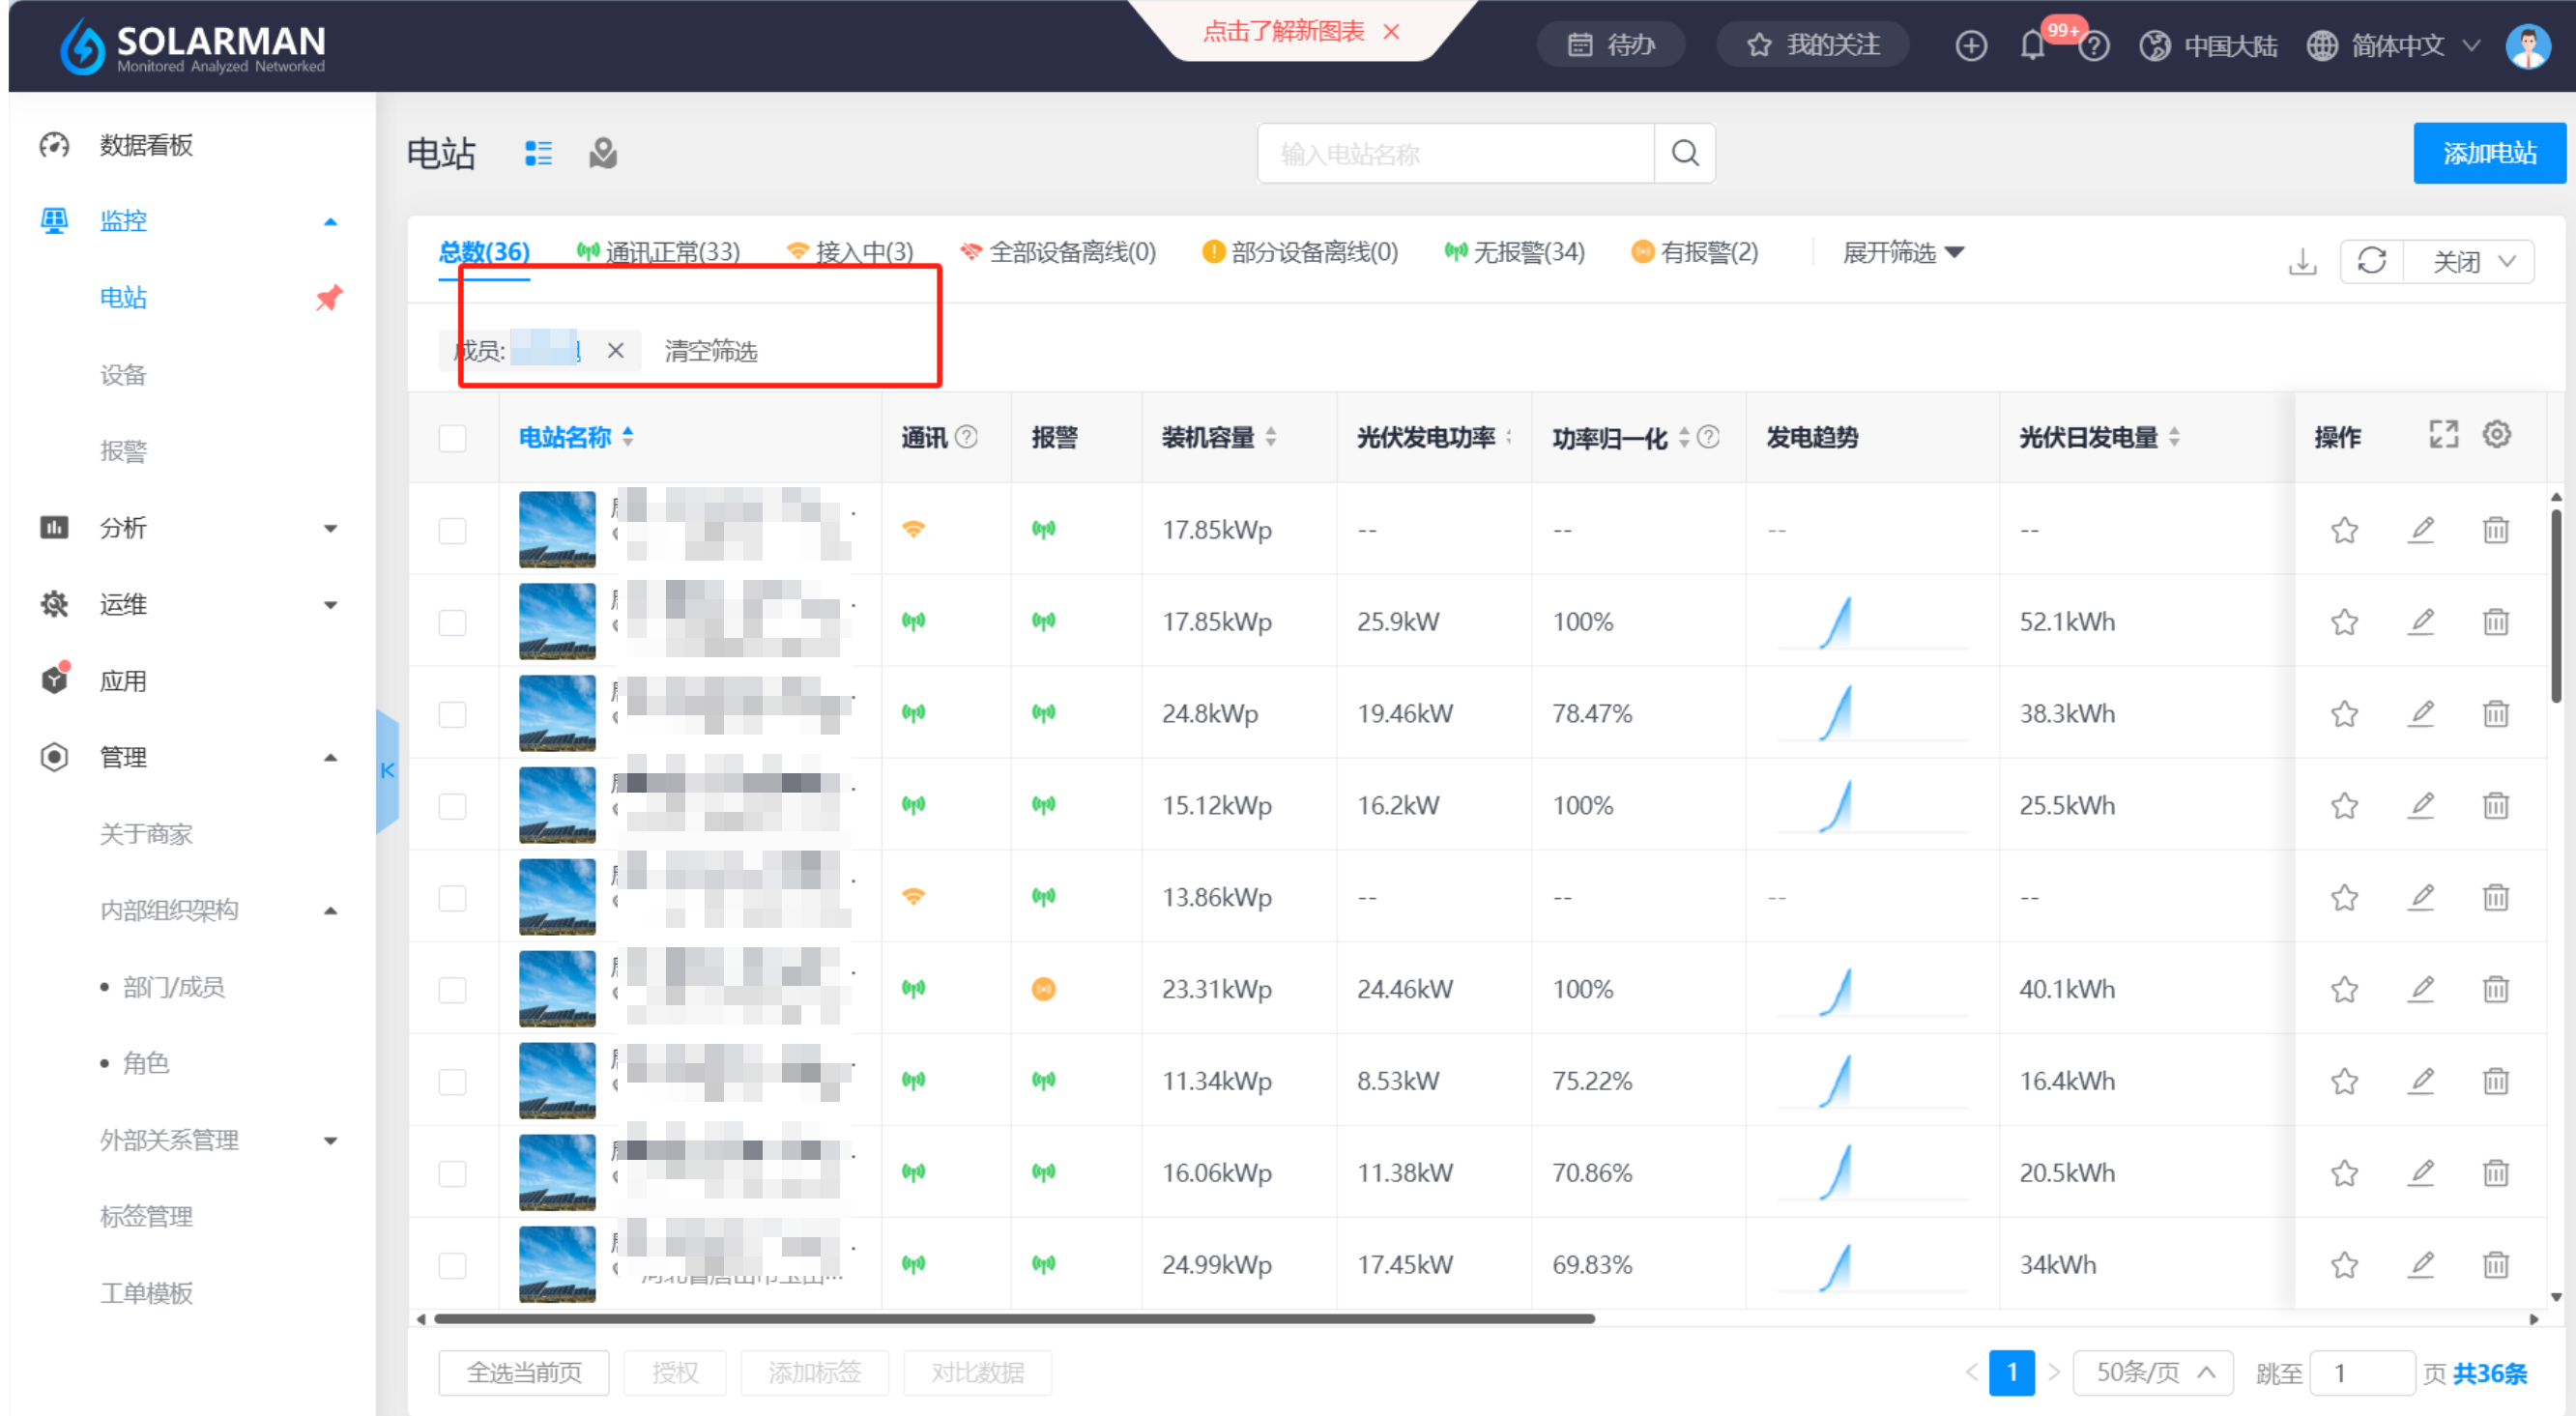
Task: Click the horizontal table scrollbar
Action: (1013, 1319)
